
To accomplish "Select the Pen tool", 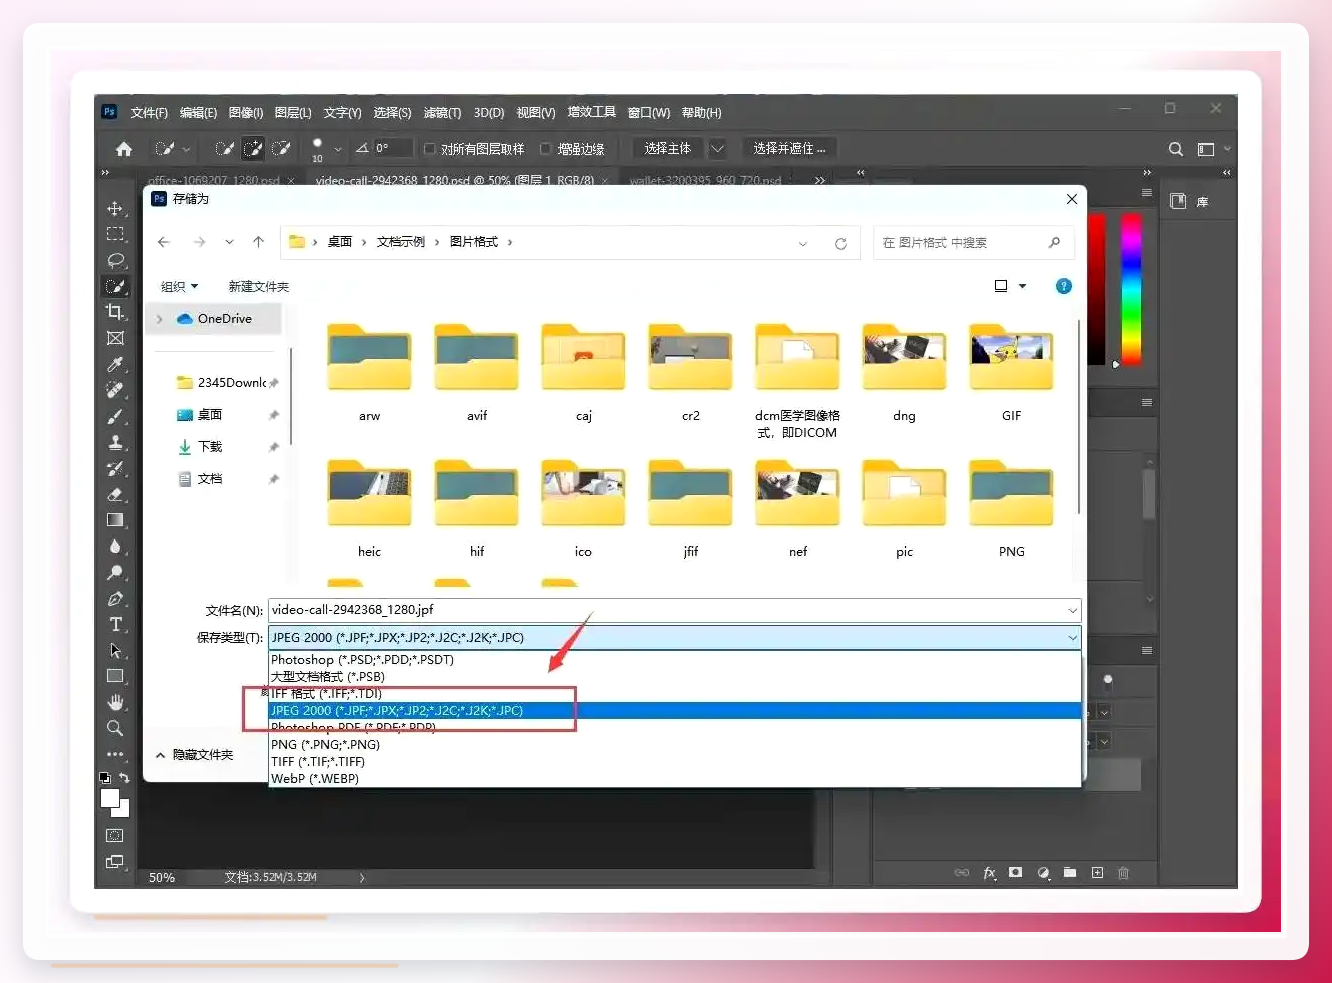I will pos(115,598).
